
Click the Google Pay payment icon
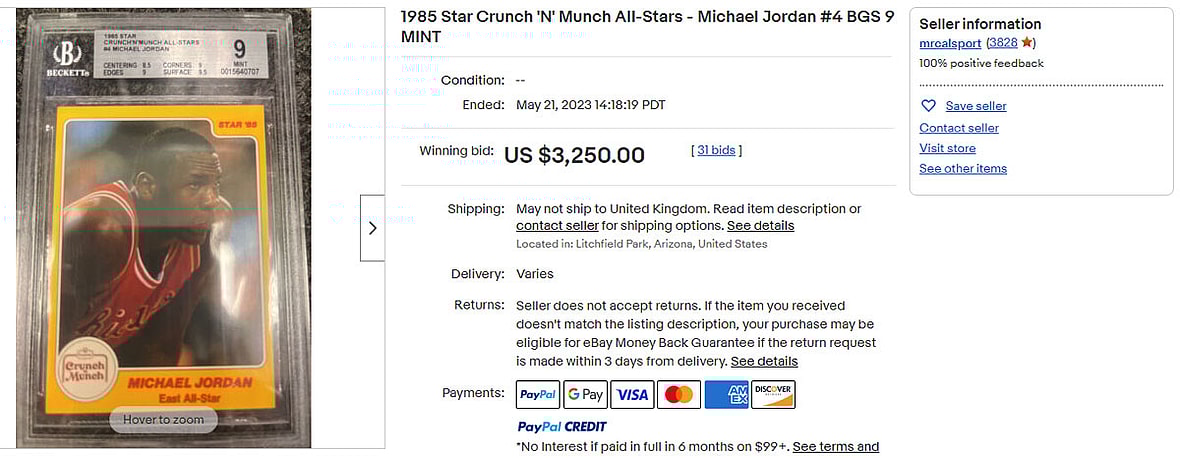click(585, 395)
